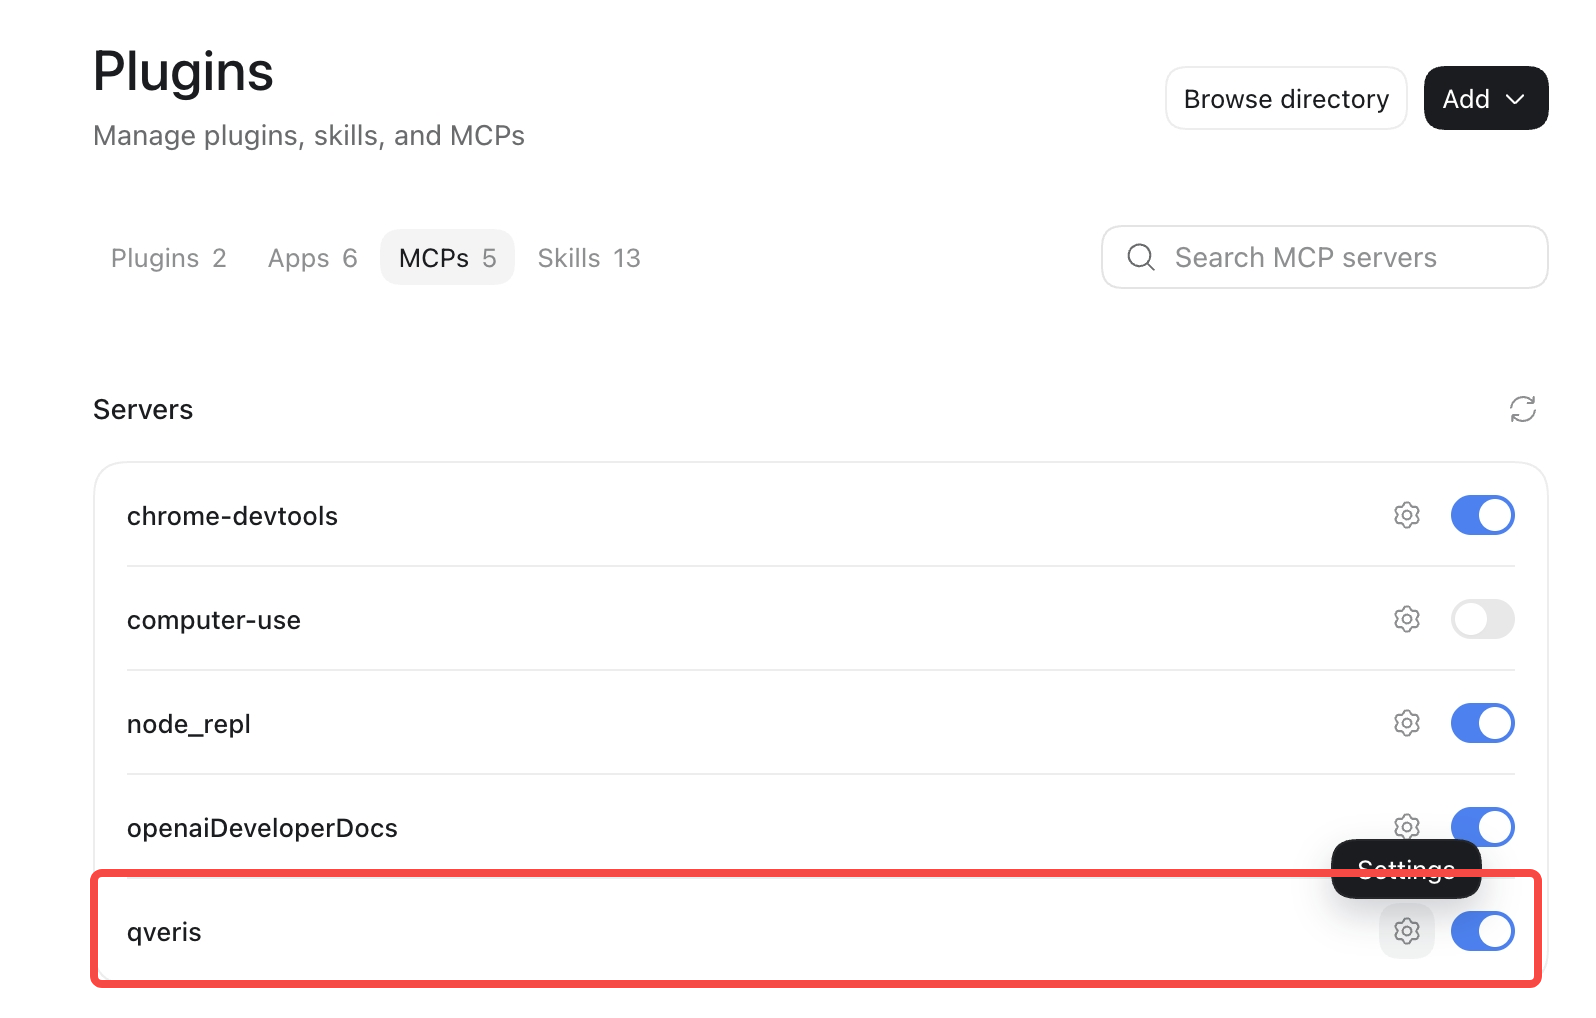Click the Plugins page title
This screenshot has width=1596, height=1018.
(183, 71)
